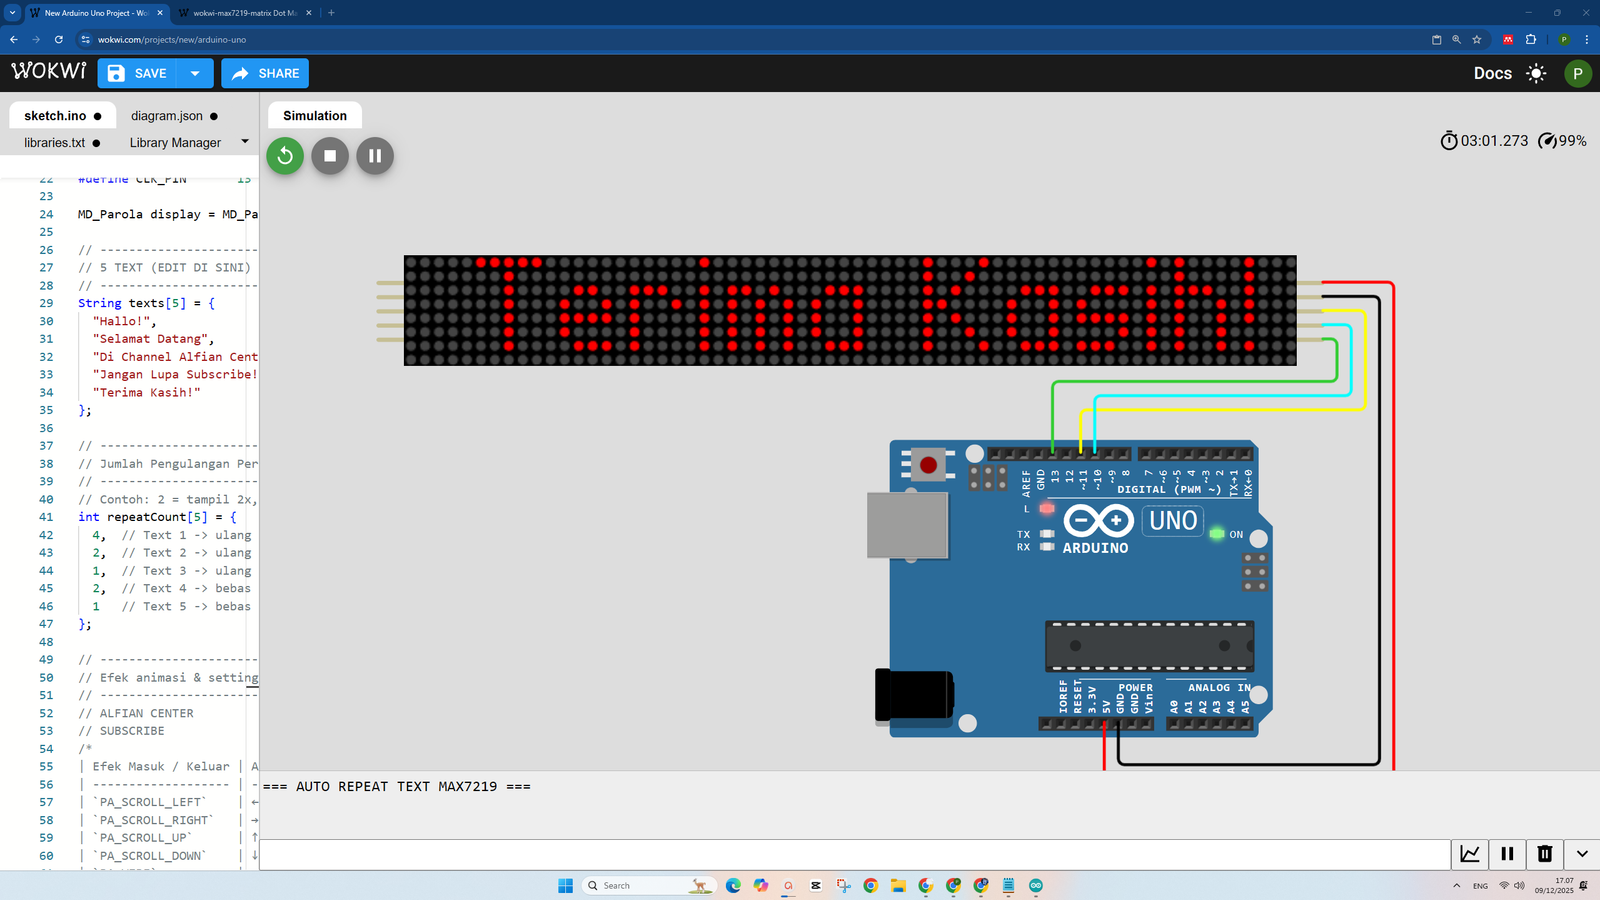The width and height of the screenshot is (1600, 900).
Task: Pause serial monitor output
Action: click(x=1507, y=854)
